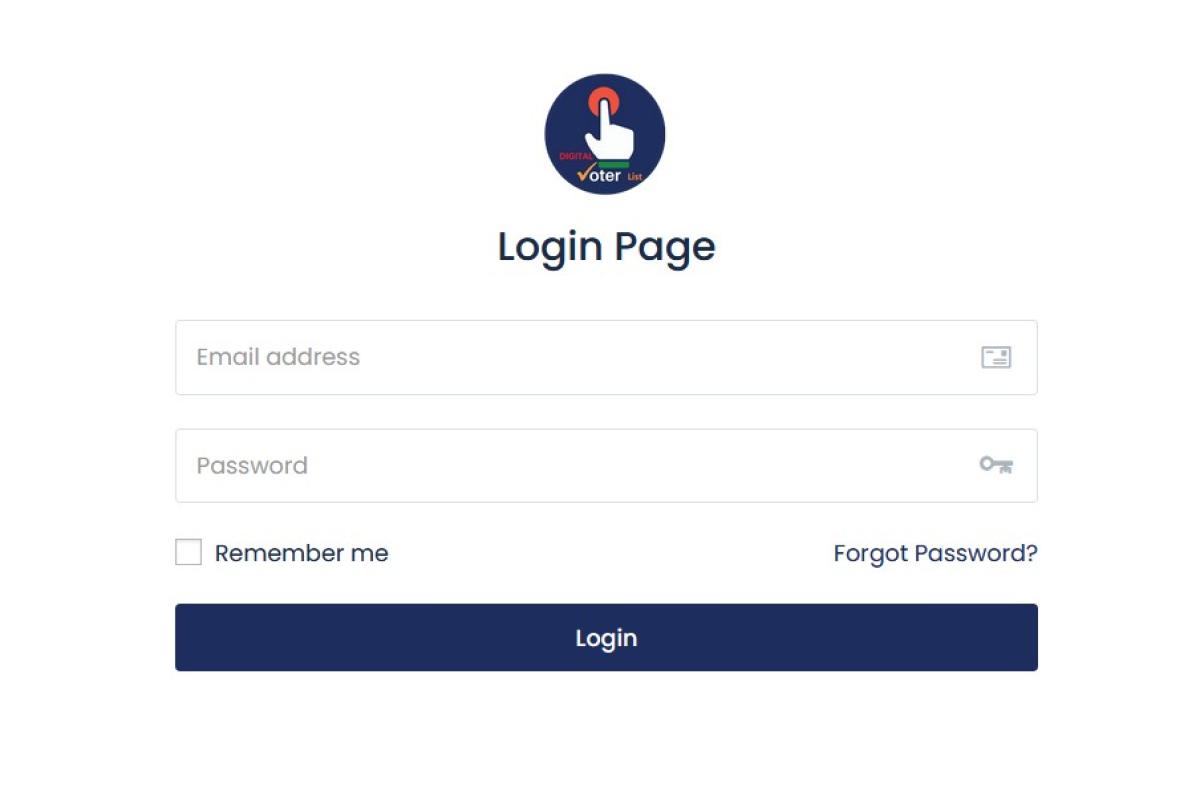
Task: Select the Login Page heading
Action: tap(606, 246)
